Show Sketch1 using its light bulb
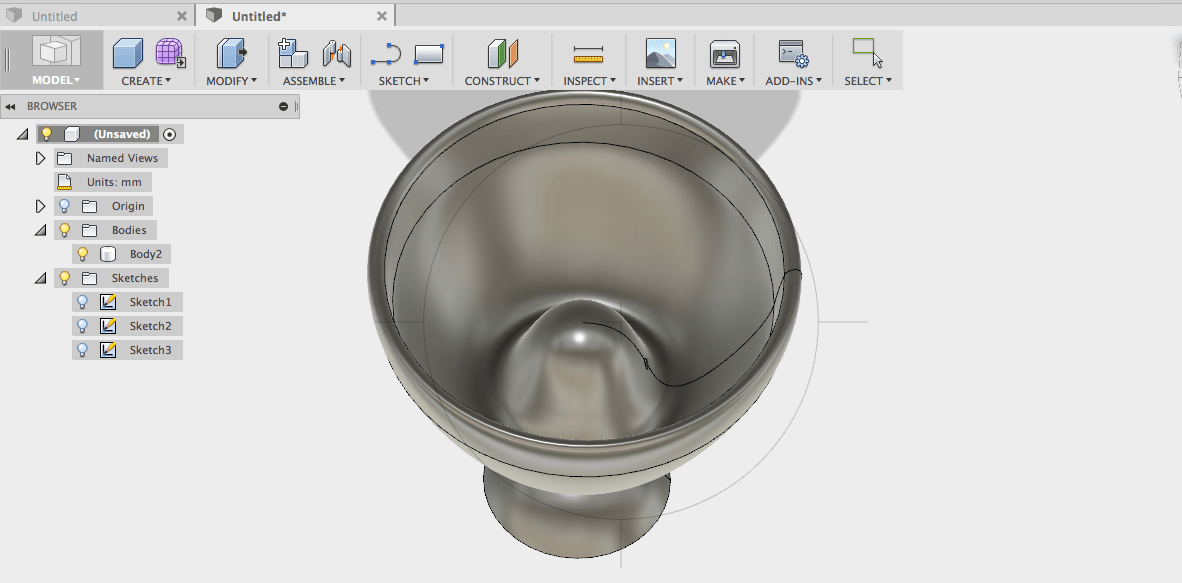The image size is (1182, 583). tap(83, 302)
